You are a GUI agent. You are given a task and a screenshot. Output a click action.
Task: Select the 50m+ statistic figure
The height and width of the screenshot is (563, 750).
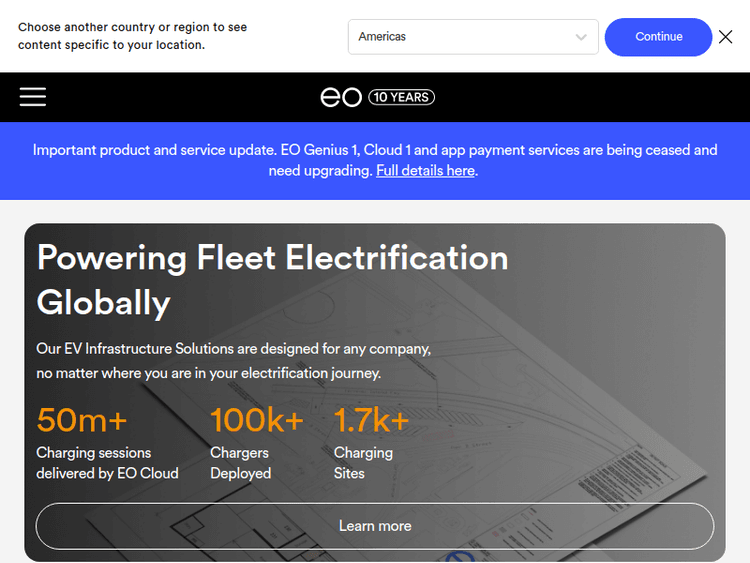pos(82,420)
